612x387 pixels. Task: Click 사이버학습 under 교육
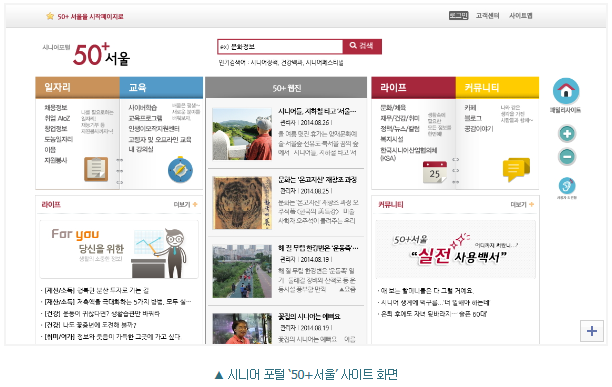point(143,107)
